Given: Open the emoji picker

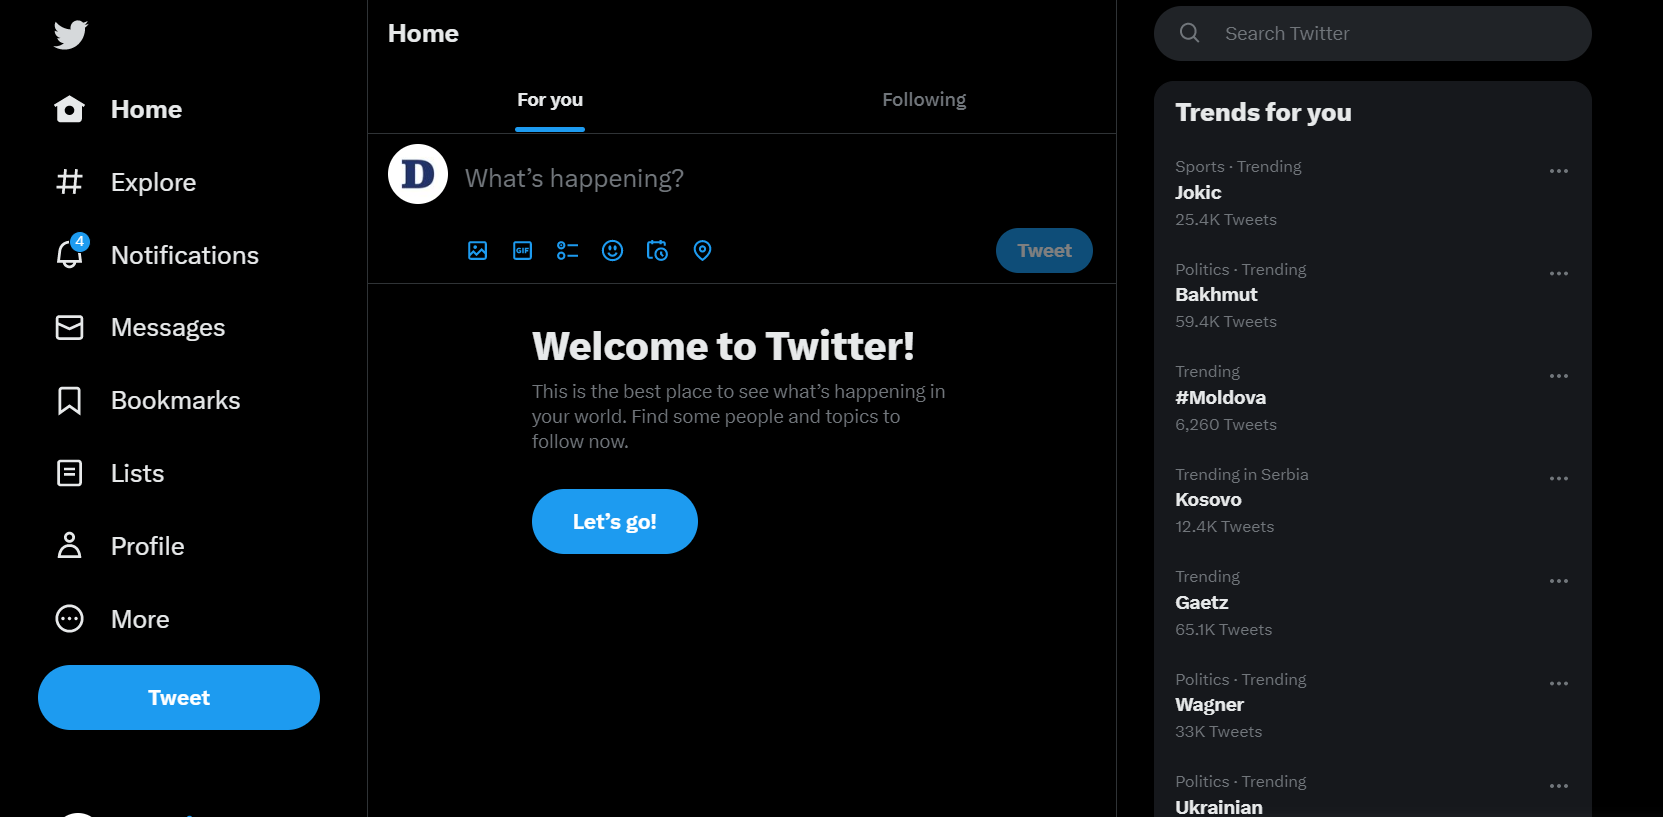Looking at the screenshot, I should (x=613, y=251).
